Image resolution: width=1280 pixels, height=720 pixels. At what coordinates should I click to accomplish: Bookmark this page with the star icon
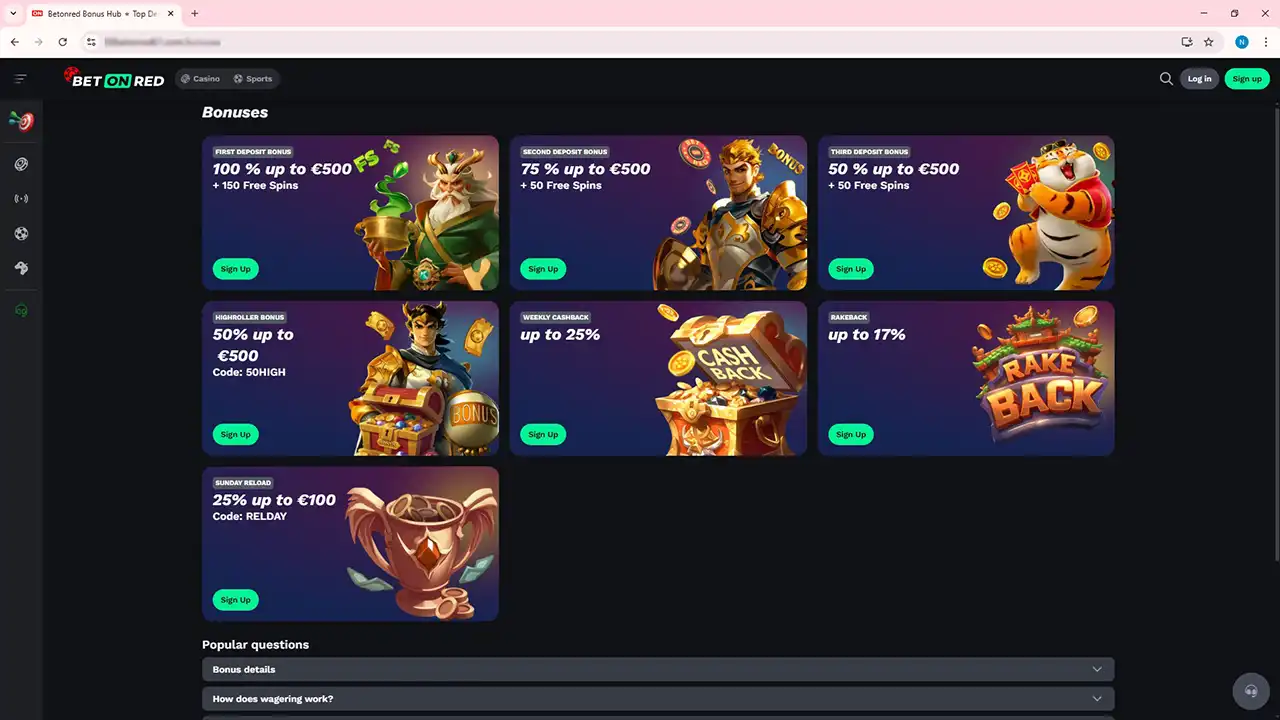(x=1209, y=42)
